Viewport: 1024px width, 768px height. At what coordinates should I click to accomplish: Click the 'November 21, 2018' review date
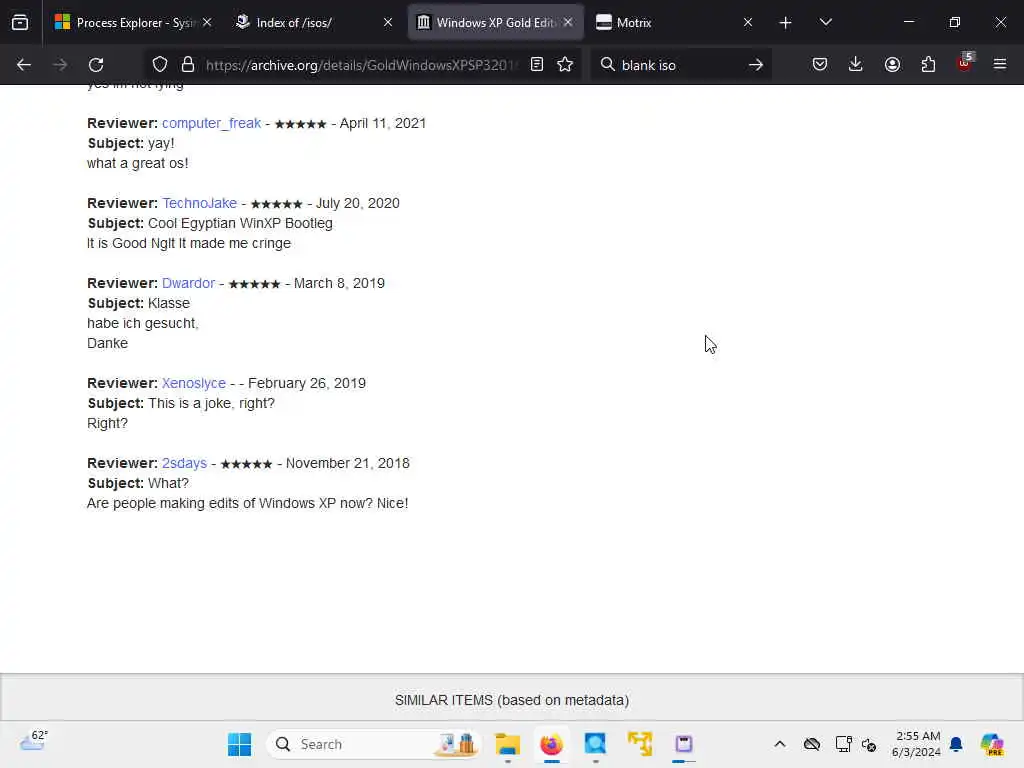click(347, 463)
